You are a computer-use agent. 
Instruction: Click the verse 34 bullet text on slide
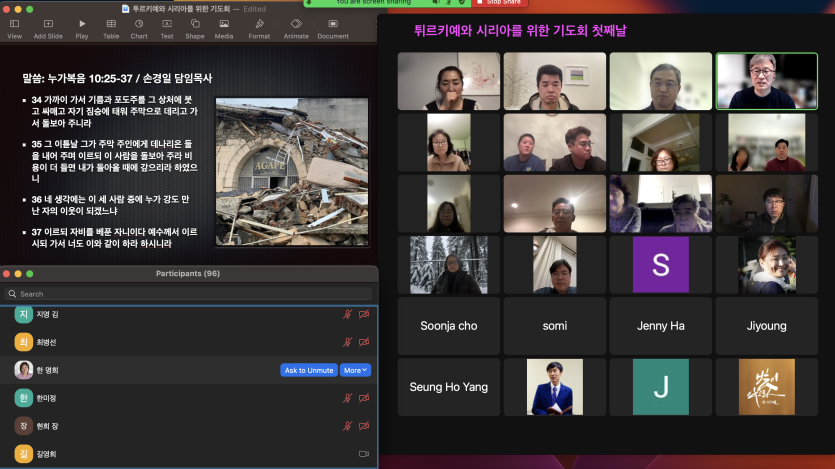(x=114, y=111)
